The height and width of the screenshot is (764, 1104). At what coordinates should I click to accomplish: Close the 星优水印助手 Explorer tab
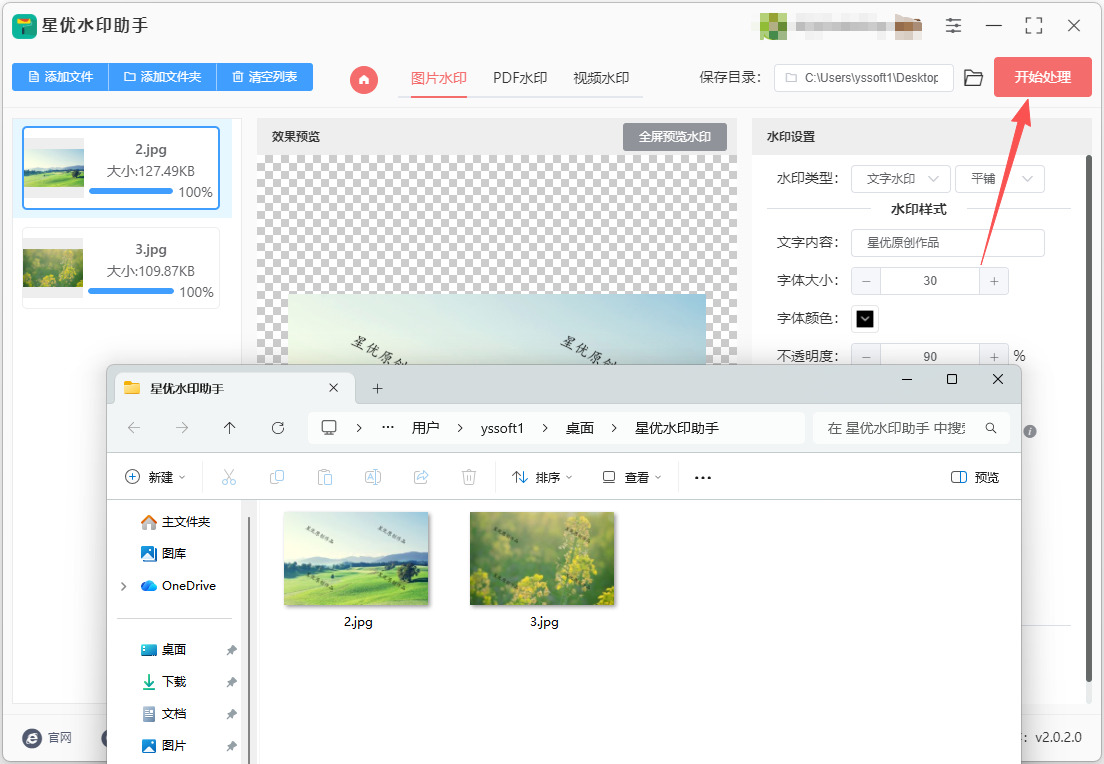pos(334,388)
